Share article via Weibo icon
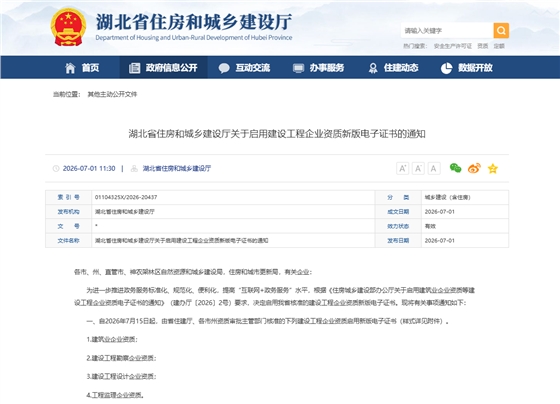Image resolution: width=560 pixels, height=404 pixels. coord(474,168)
